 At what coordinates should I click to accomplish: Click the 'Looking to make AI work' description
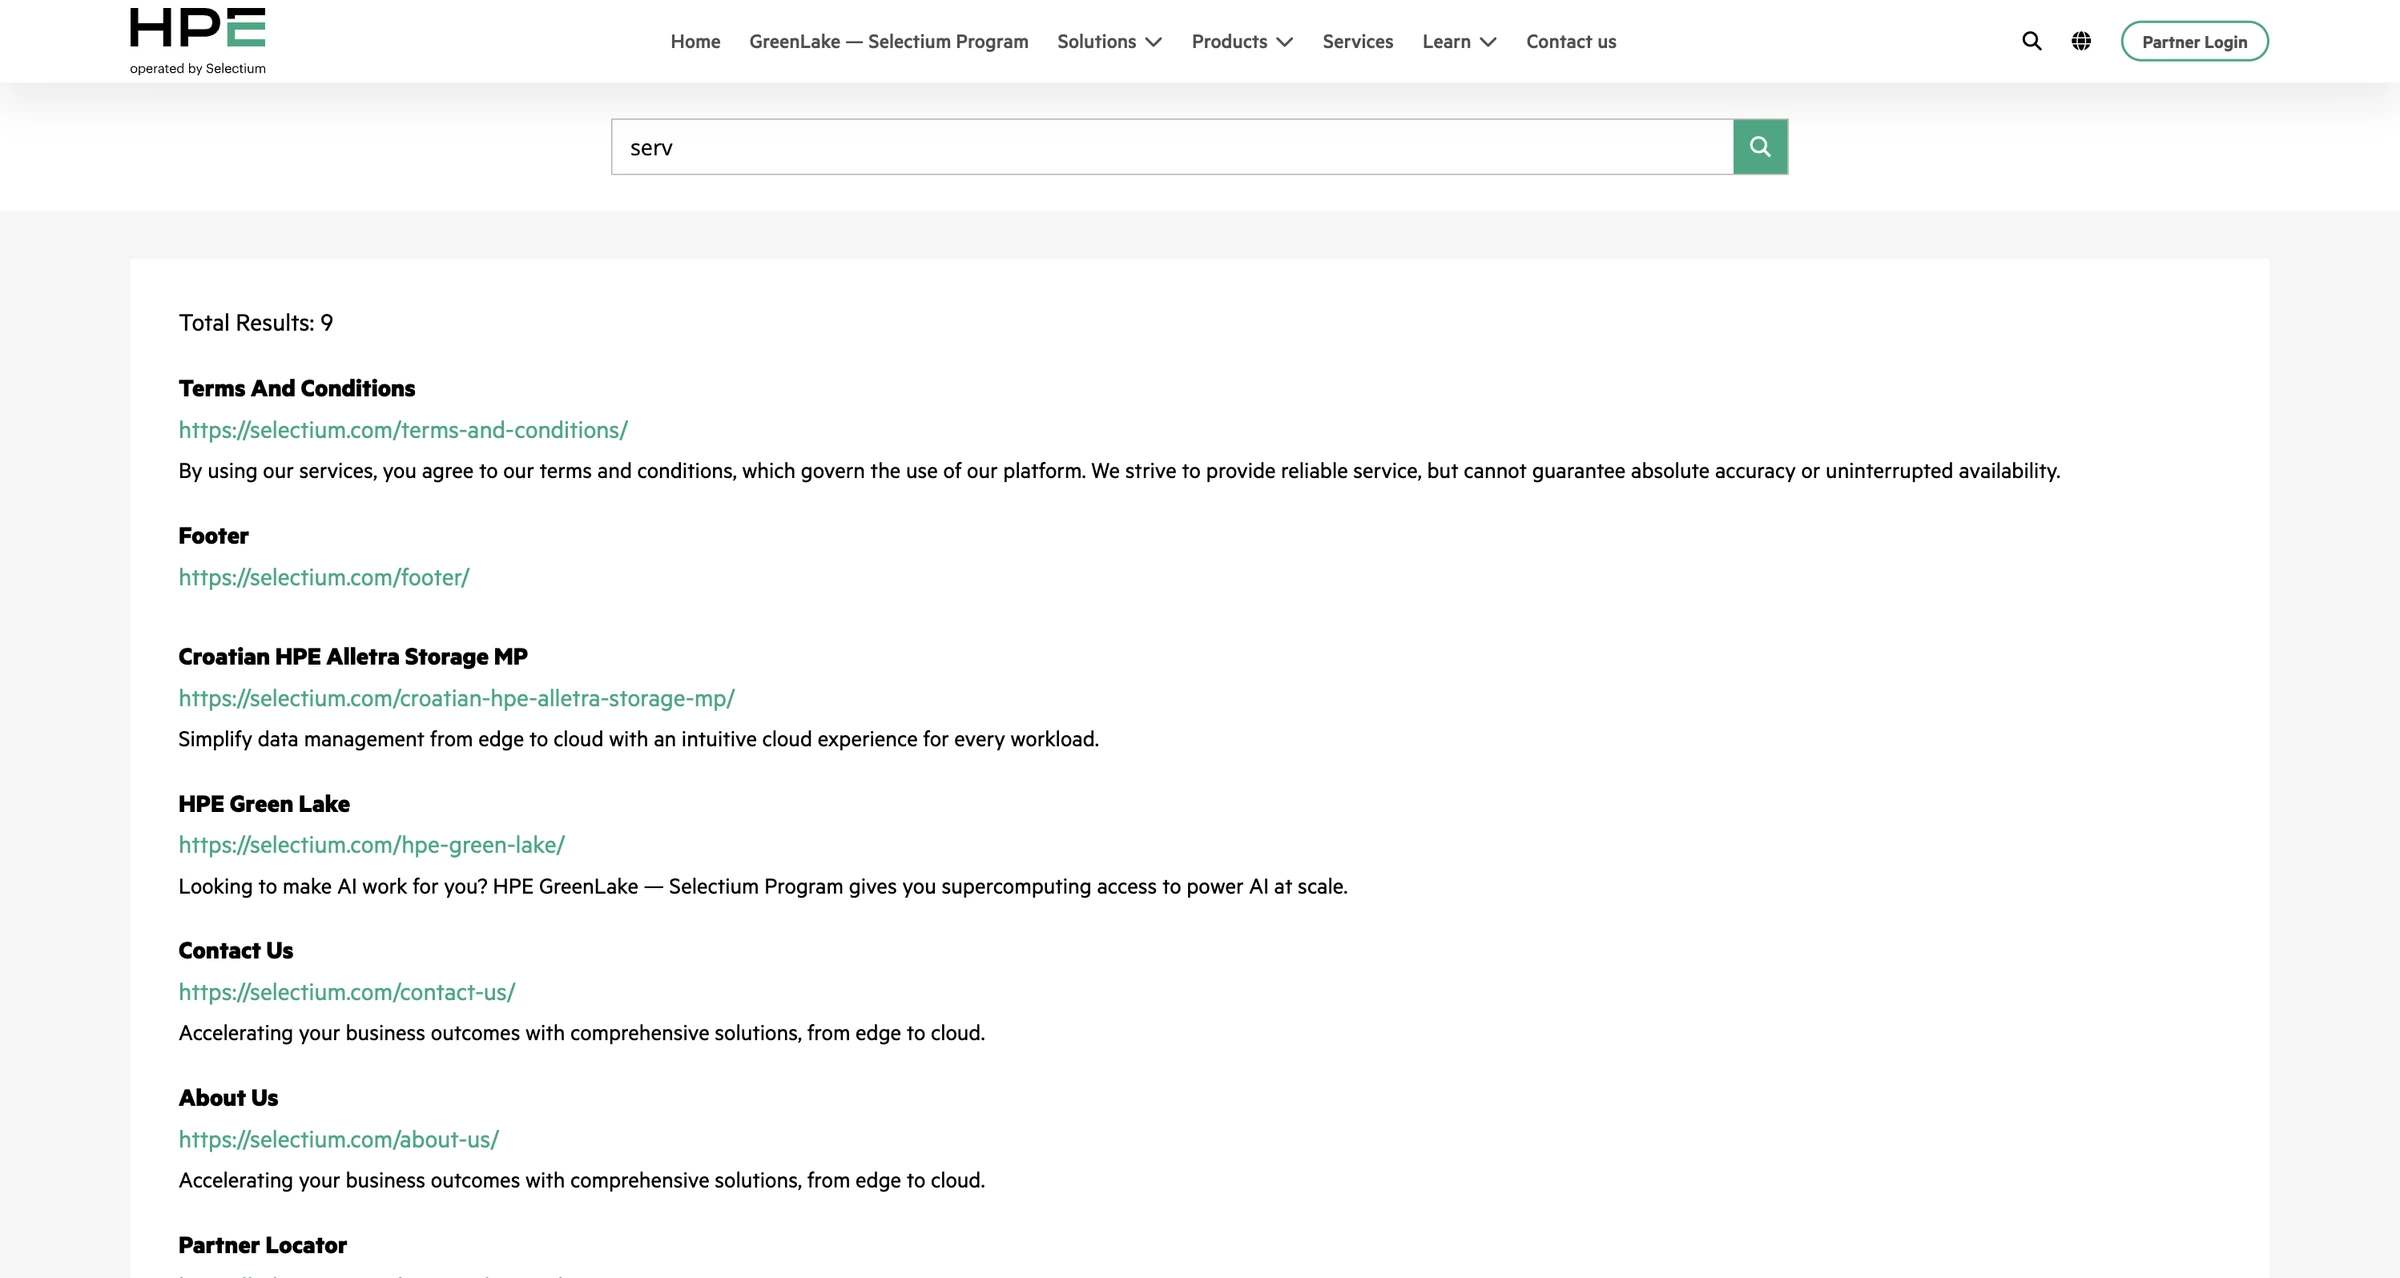[763, 886]
